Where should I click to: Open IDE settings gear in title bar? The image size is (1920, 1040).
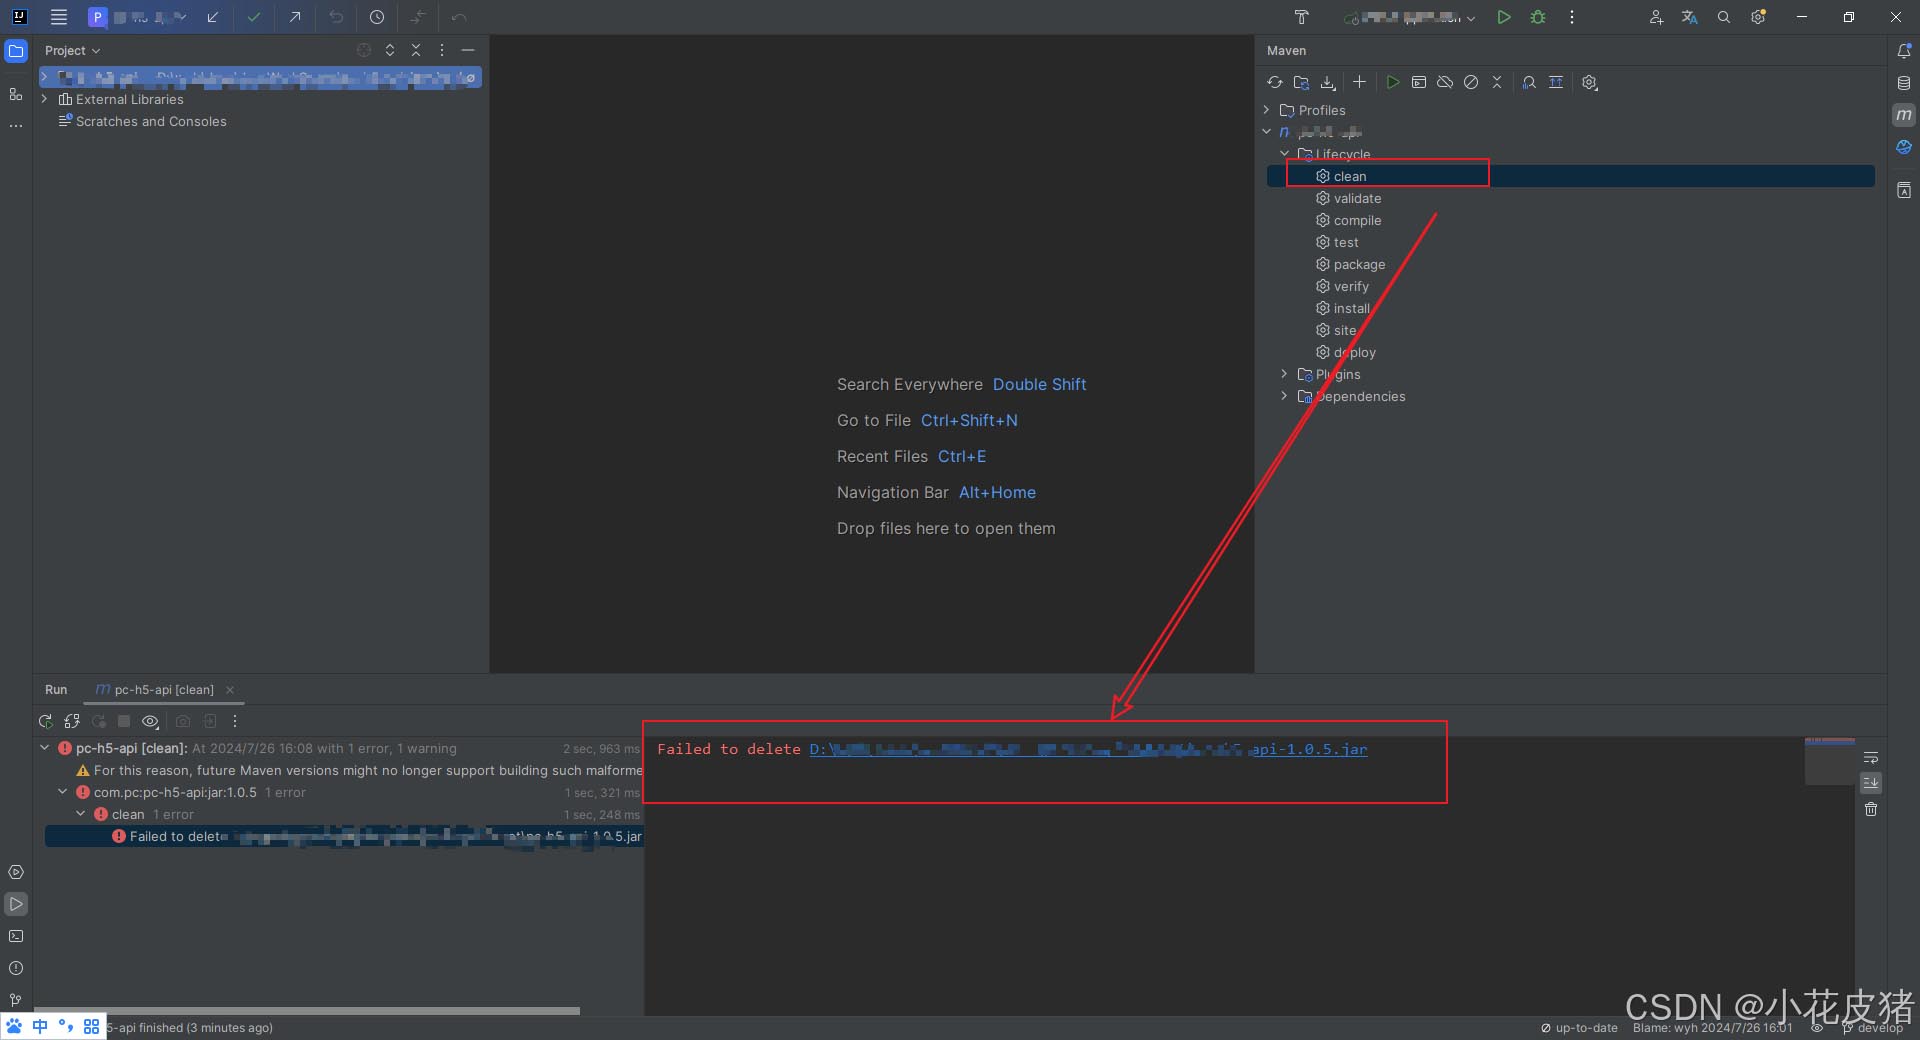coord(1759,17)
